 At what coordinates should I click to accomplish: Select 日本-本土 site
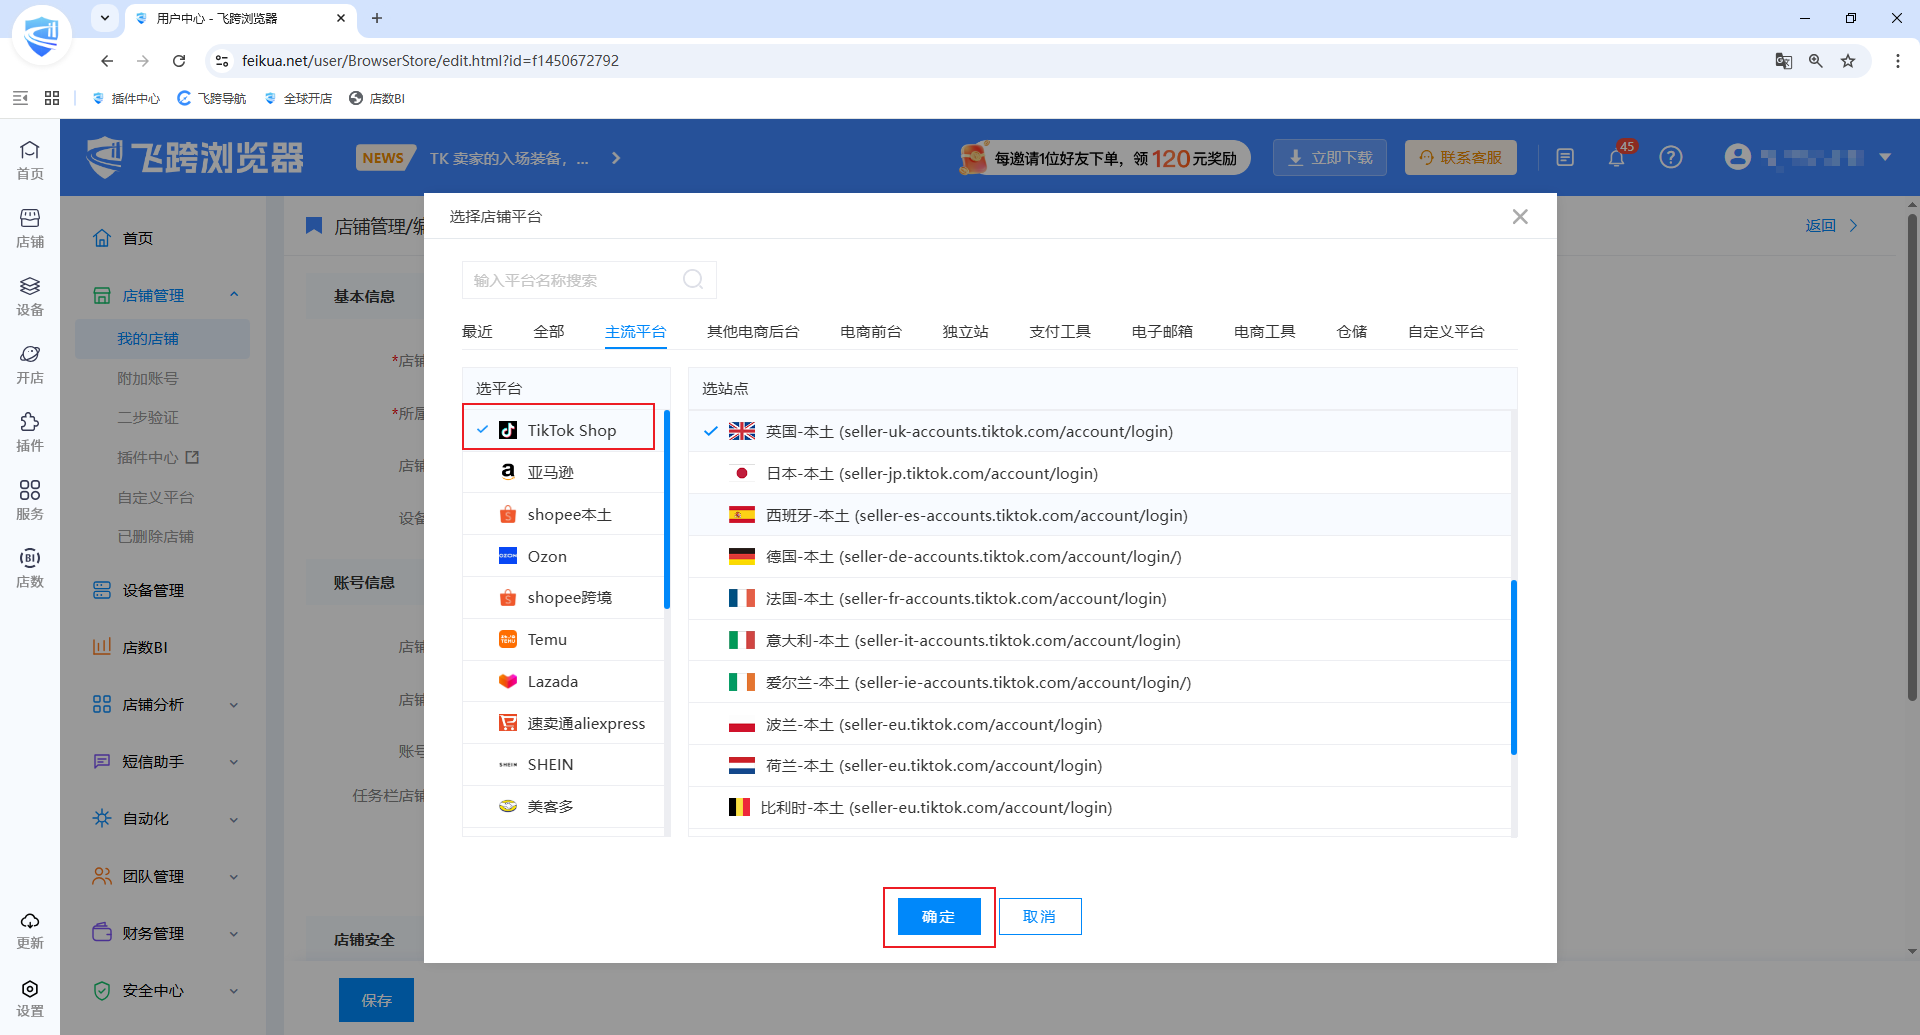1100,473
